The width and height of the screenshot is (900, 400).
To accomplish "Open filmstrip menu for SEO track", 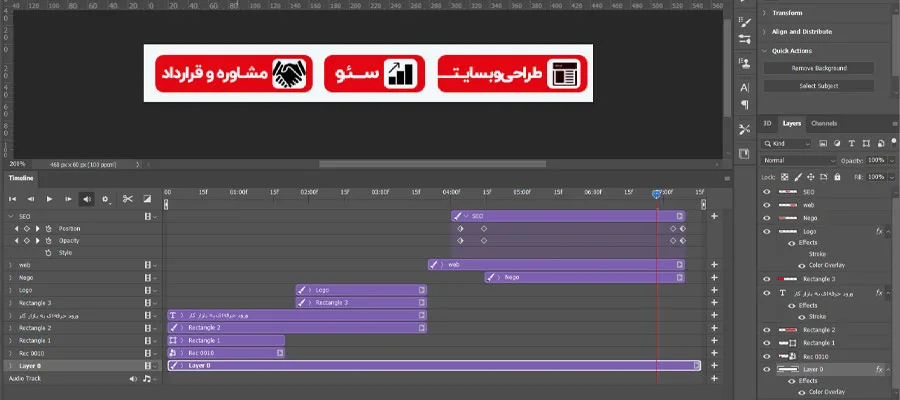I will click(x=150, y=217).
